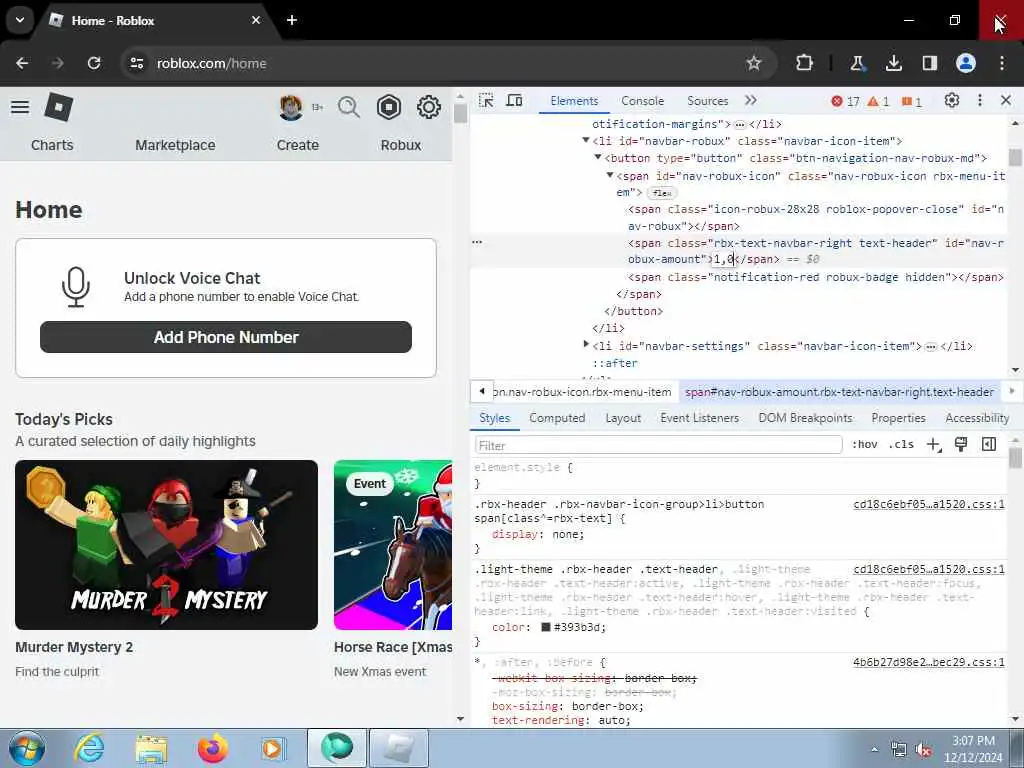Open the user avatar profile

(x=291, y=107)
